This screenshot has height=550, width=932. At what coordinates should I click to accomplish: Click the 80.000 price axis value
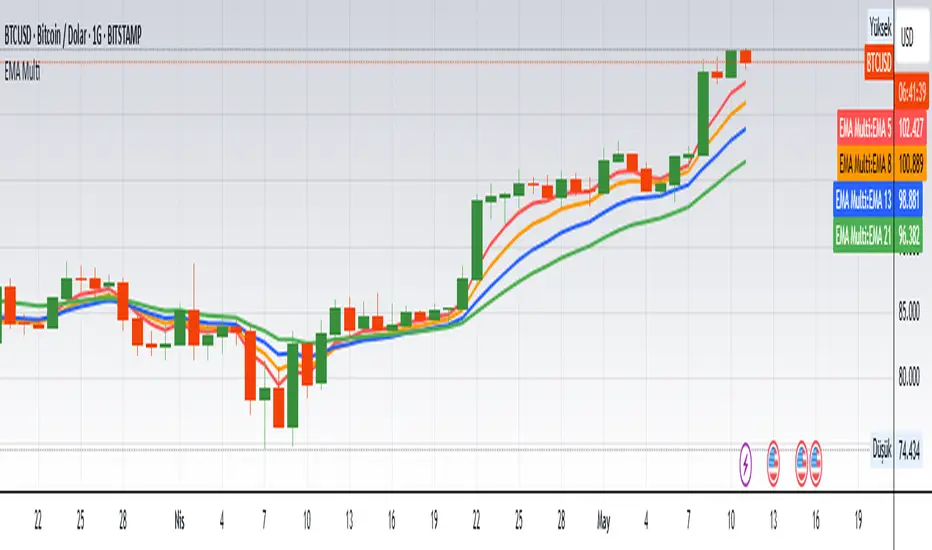[x=909, y=376]
